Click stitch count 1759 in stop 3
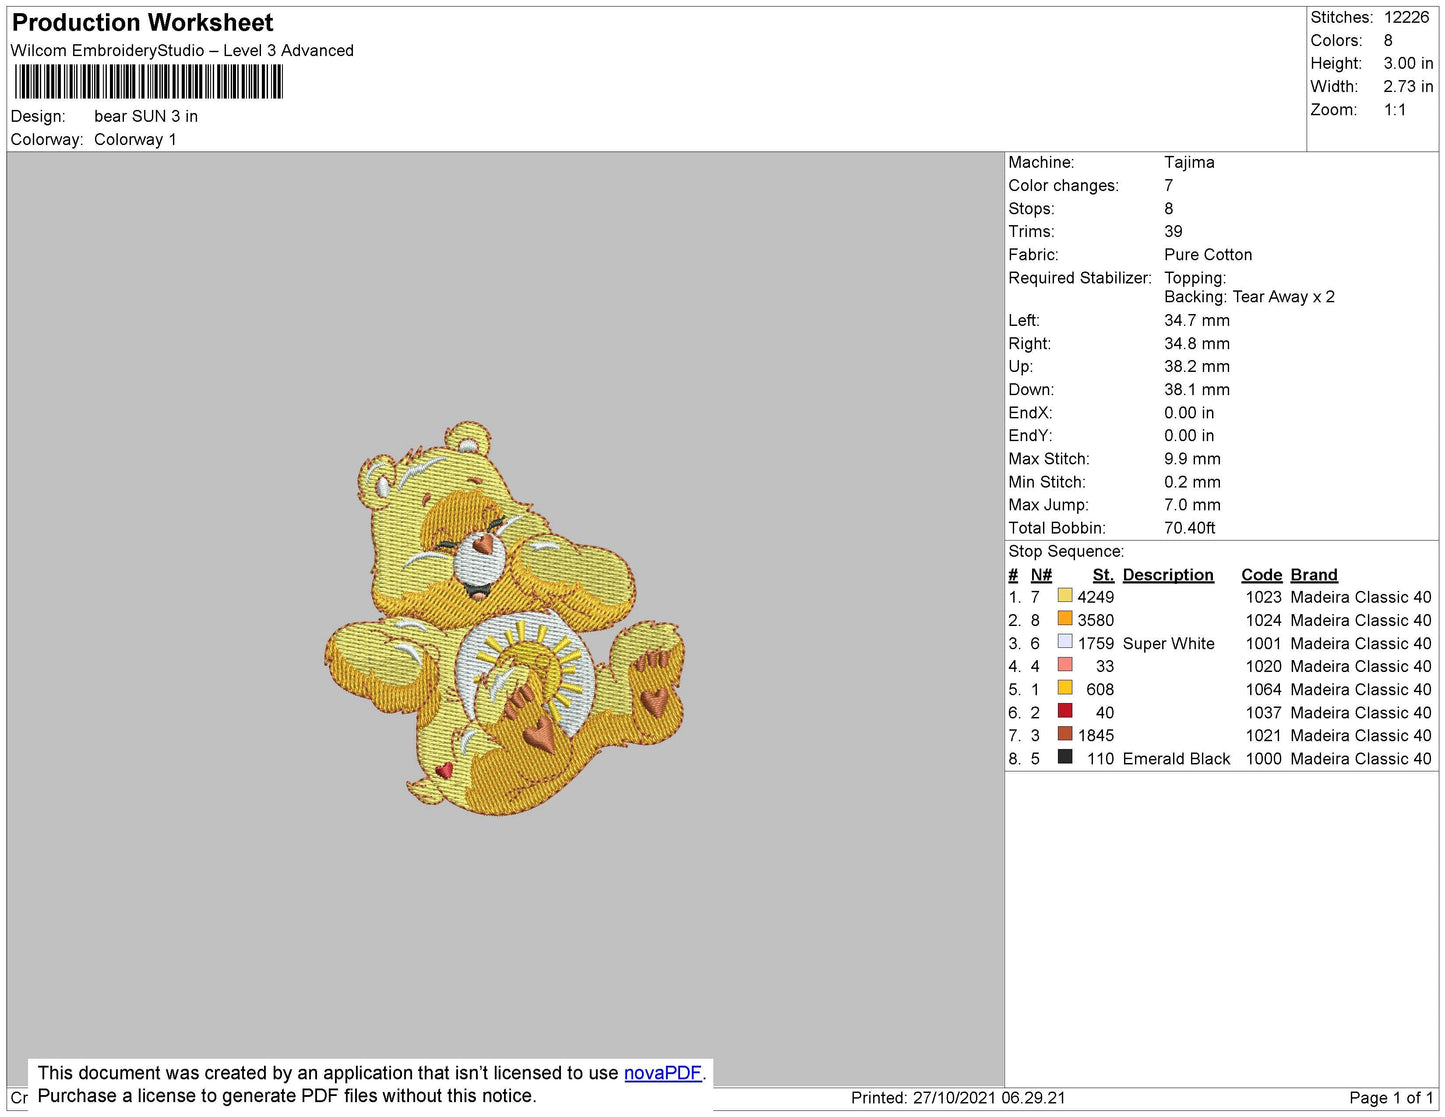This screenshot has height=1117, width=1445. pos(1095,644)
